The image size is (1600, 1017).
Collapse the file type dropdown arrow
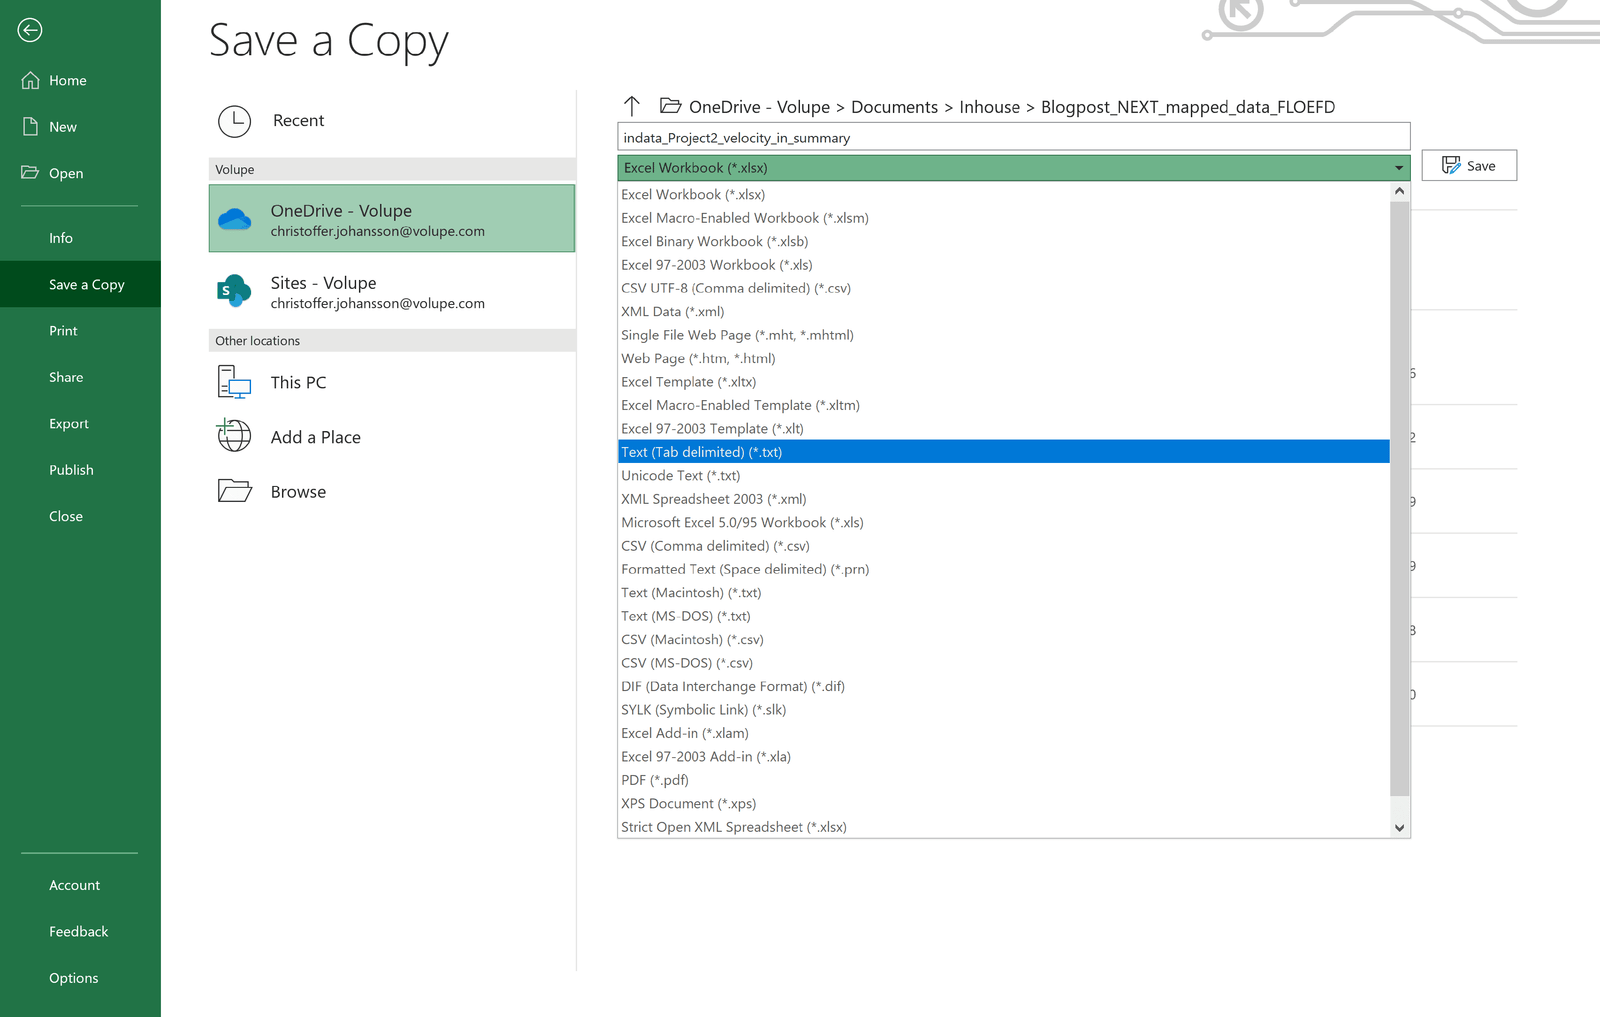tap(1399, 168)
